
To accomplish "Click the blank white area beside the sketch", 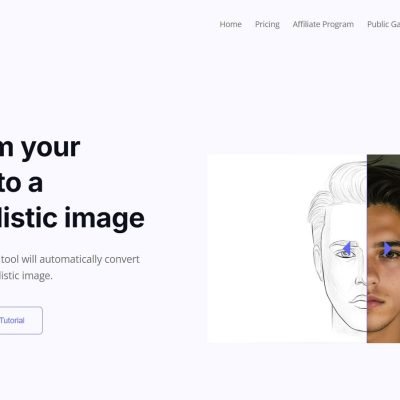I will (x=257, y=248).
